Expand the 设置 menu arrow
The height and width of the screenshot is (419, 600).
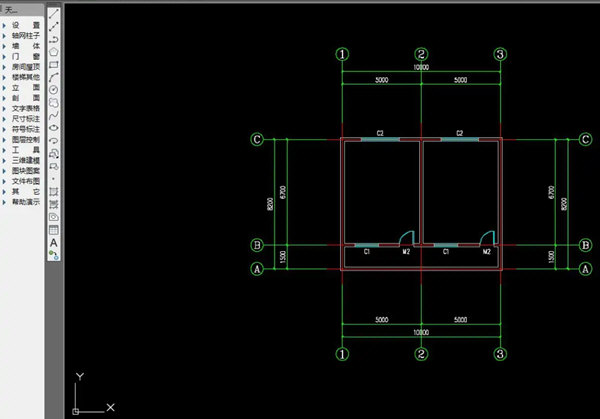(x=4, y=25)
